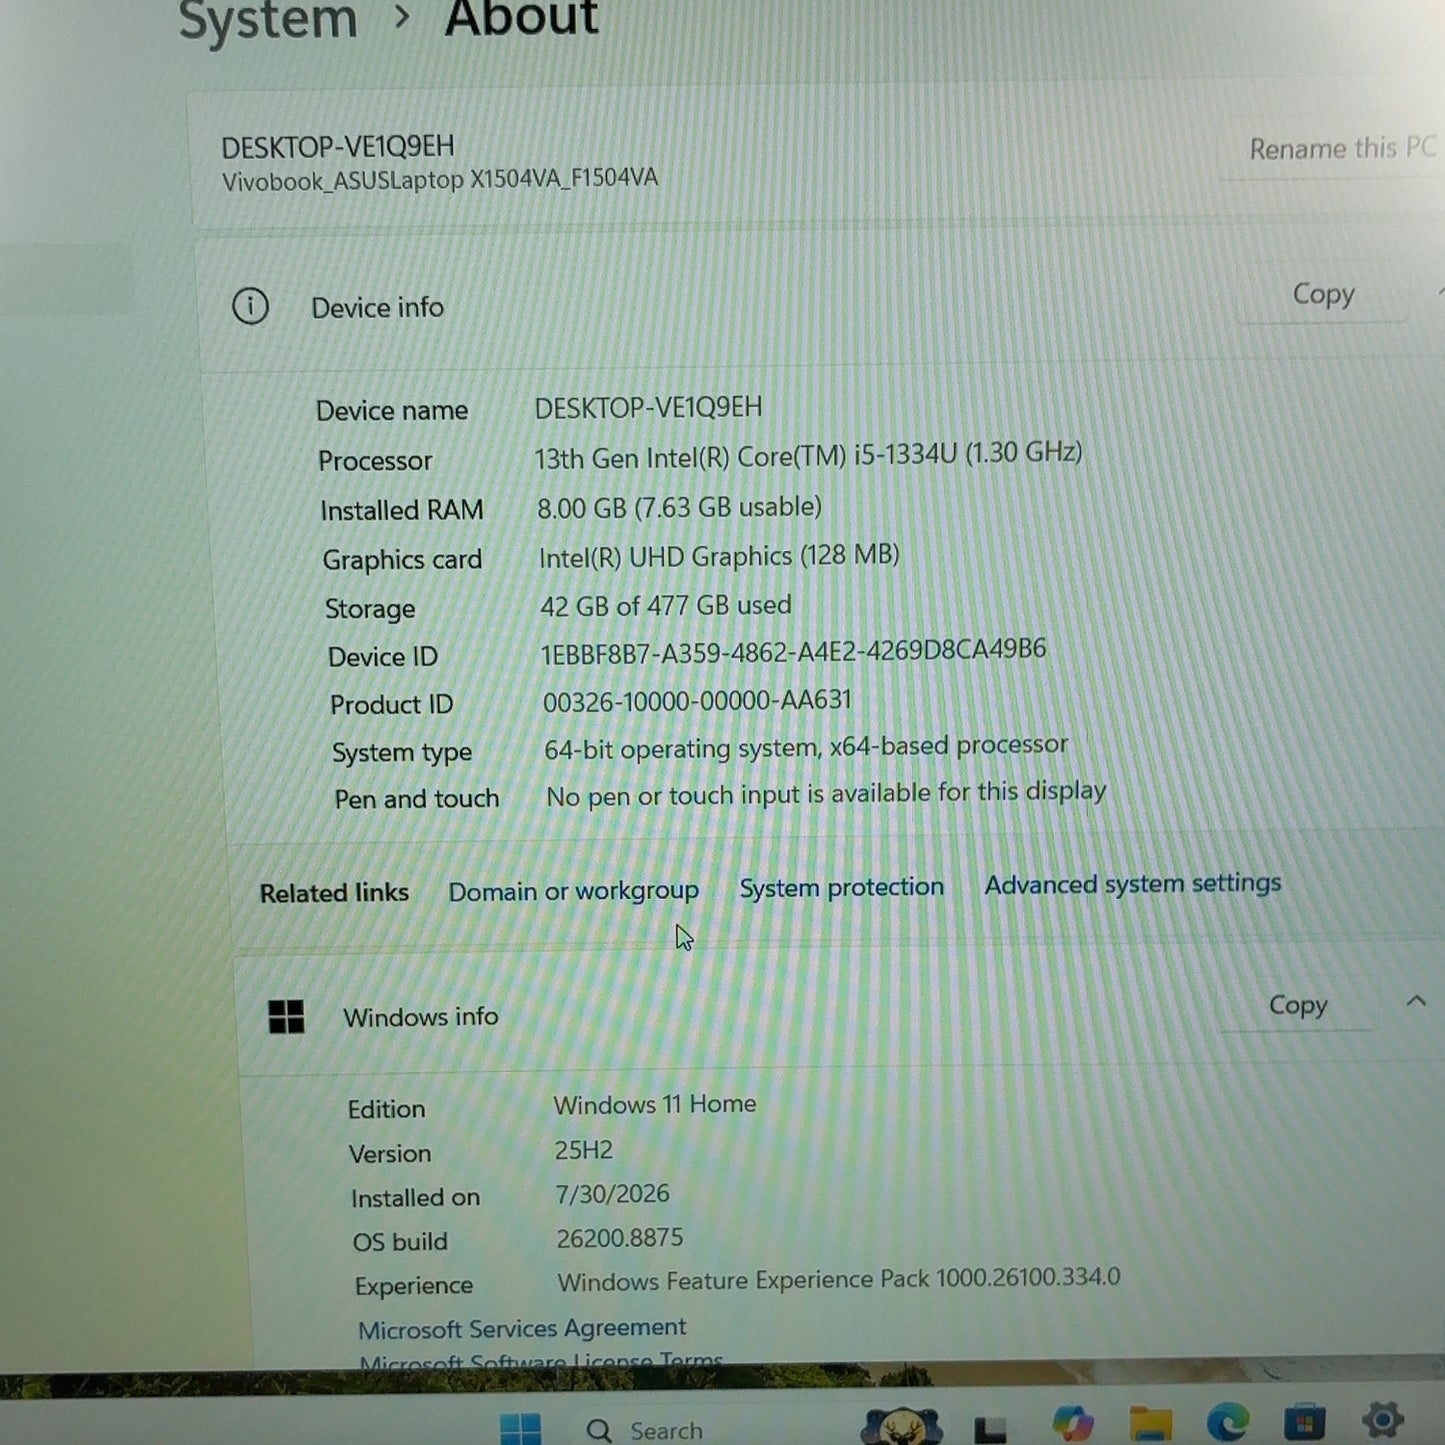The height and width of the screenshot is (1445, 1445).
Task: Click the Pen and touch value text
Action: click(826, 794)
